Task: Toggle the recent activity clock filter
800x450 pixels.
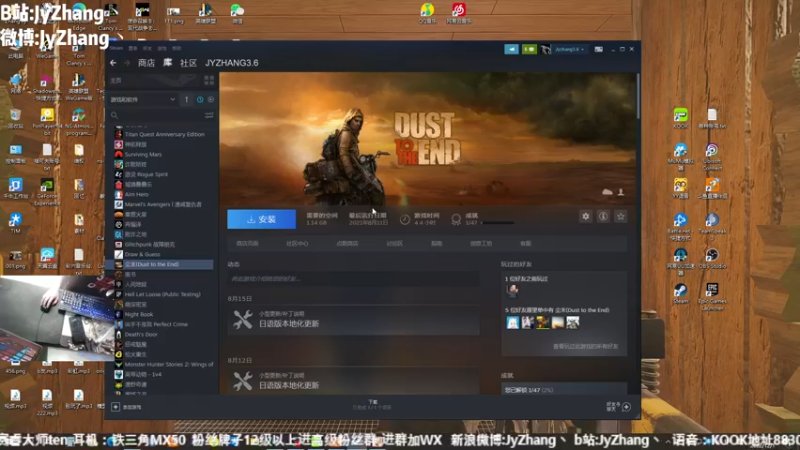Action: pyautogui.click(x=200, y=99)
